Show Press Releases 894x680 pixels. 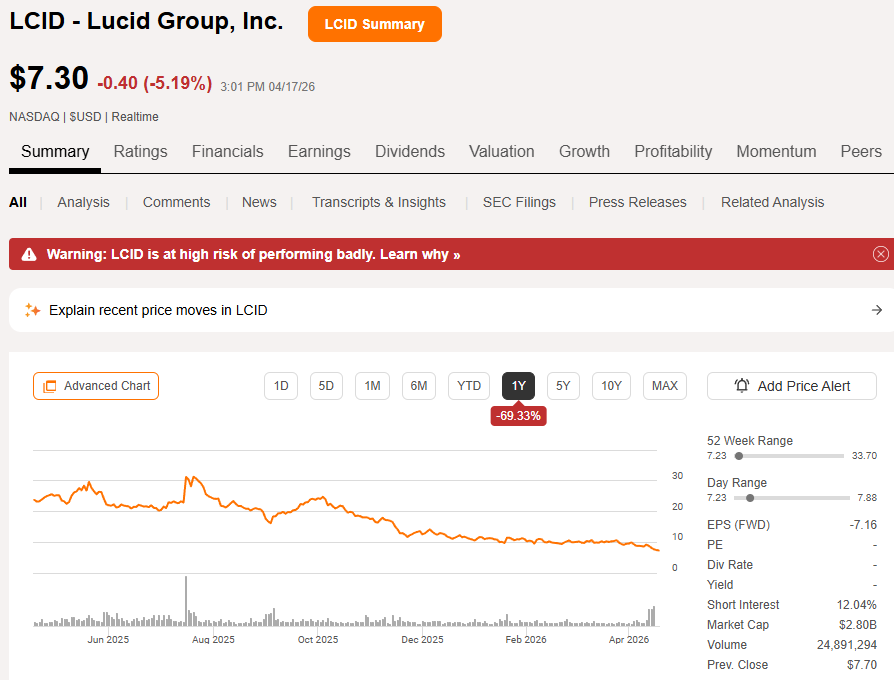point(637,202)
